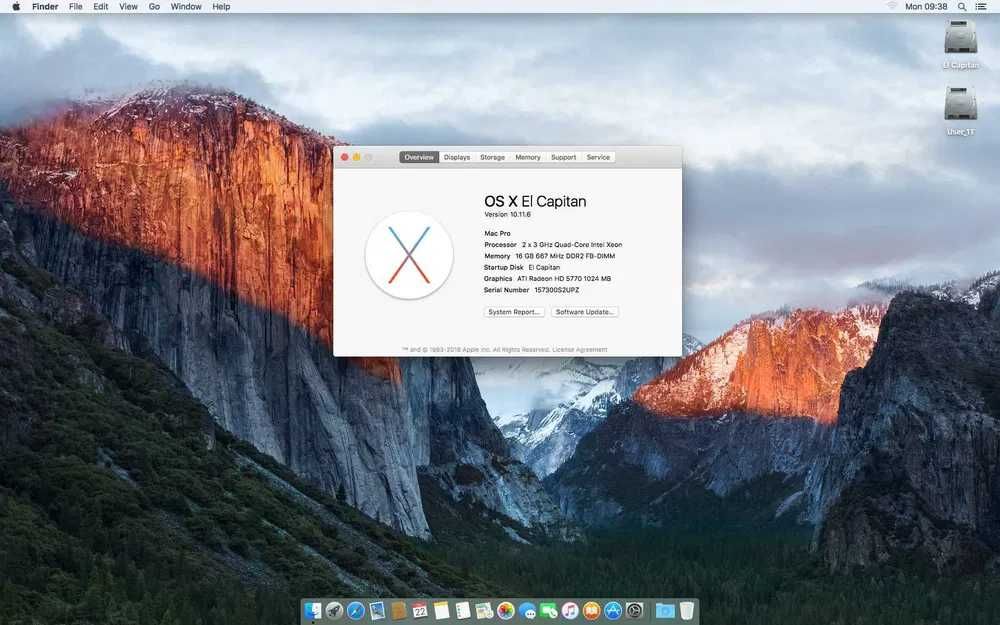Open the File menu
Screen dimensions: 1000x625
click(x=76, y=6)
